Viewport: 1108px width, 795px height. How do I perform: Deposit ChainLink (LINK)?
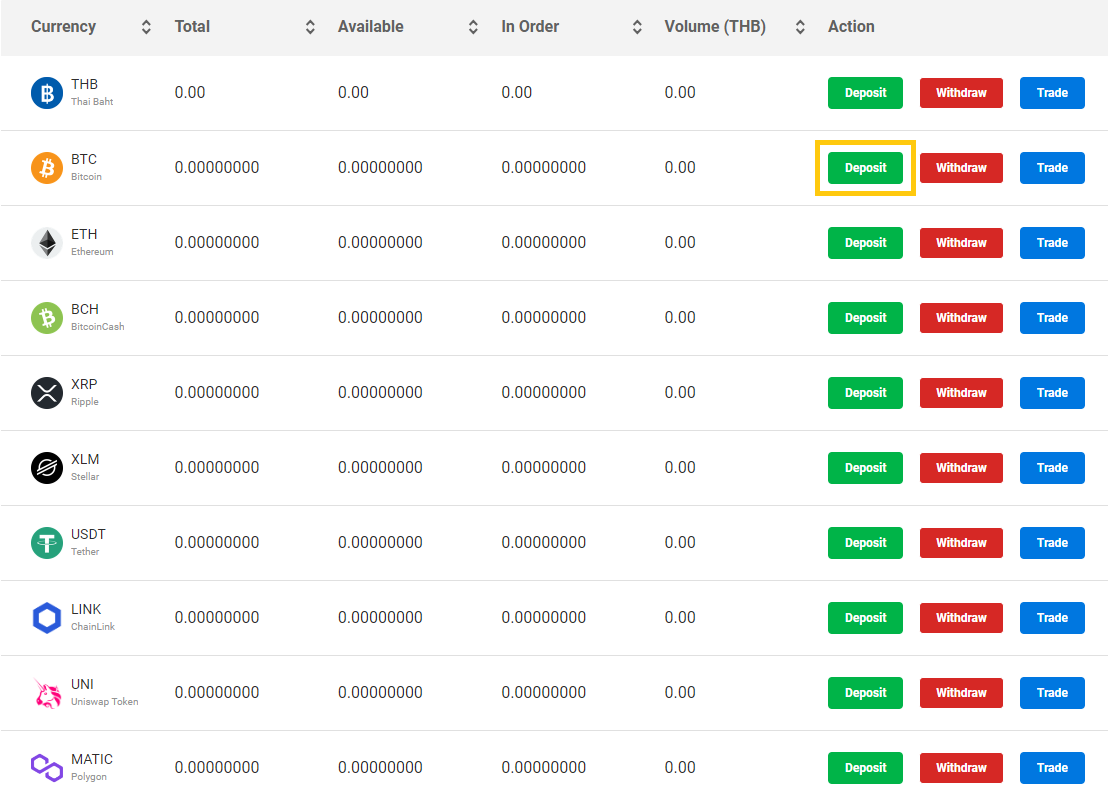865,618
